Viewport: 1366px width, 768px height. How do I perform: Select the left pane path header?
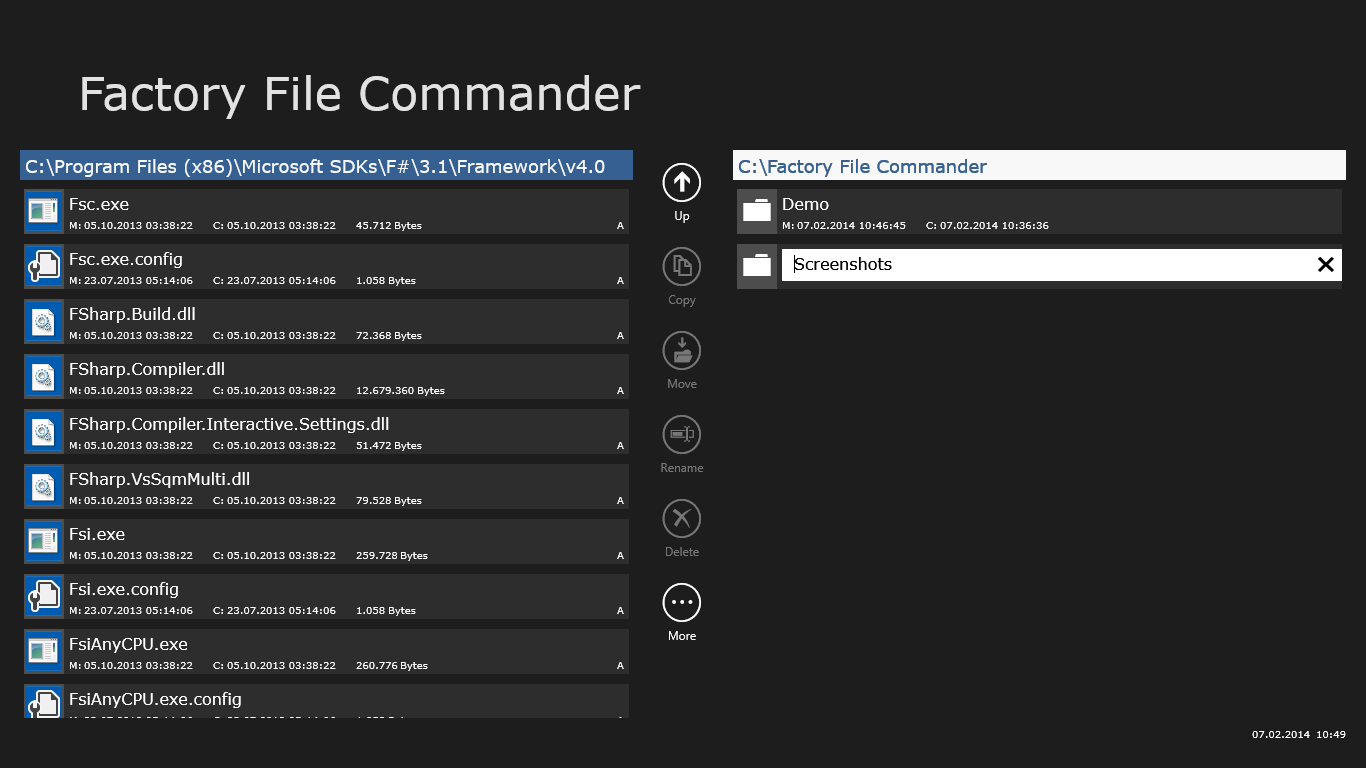[x=326, y=166]
